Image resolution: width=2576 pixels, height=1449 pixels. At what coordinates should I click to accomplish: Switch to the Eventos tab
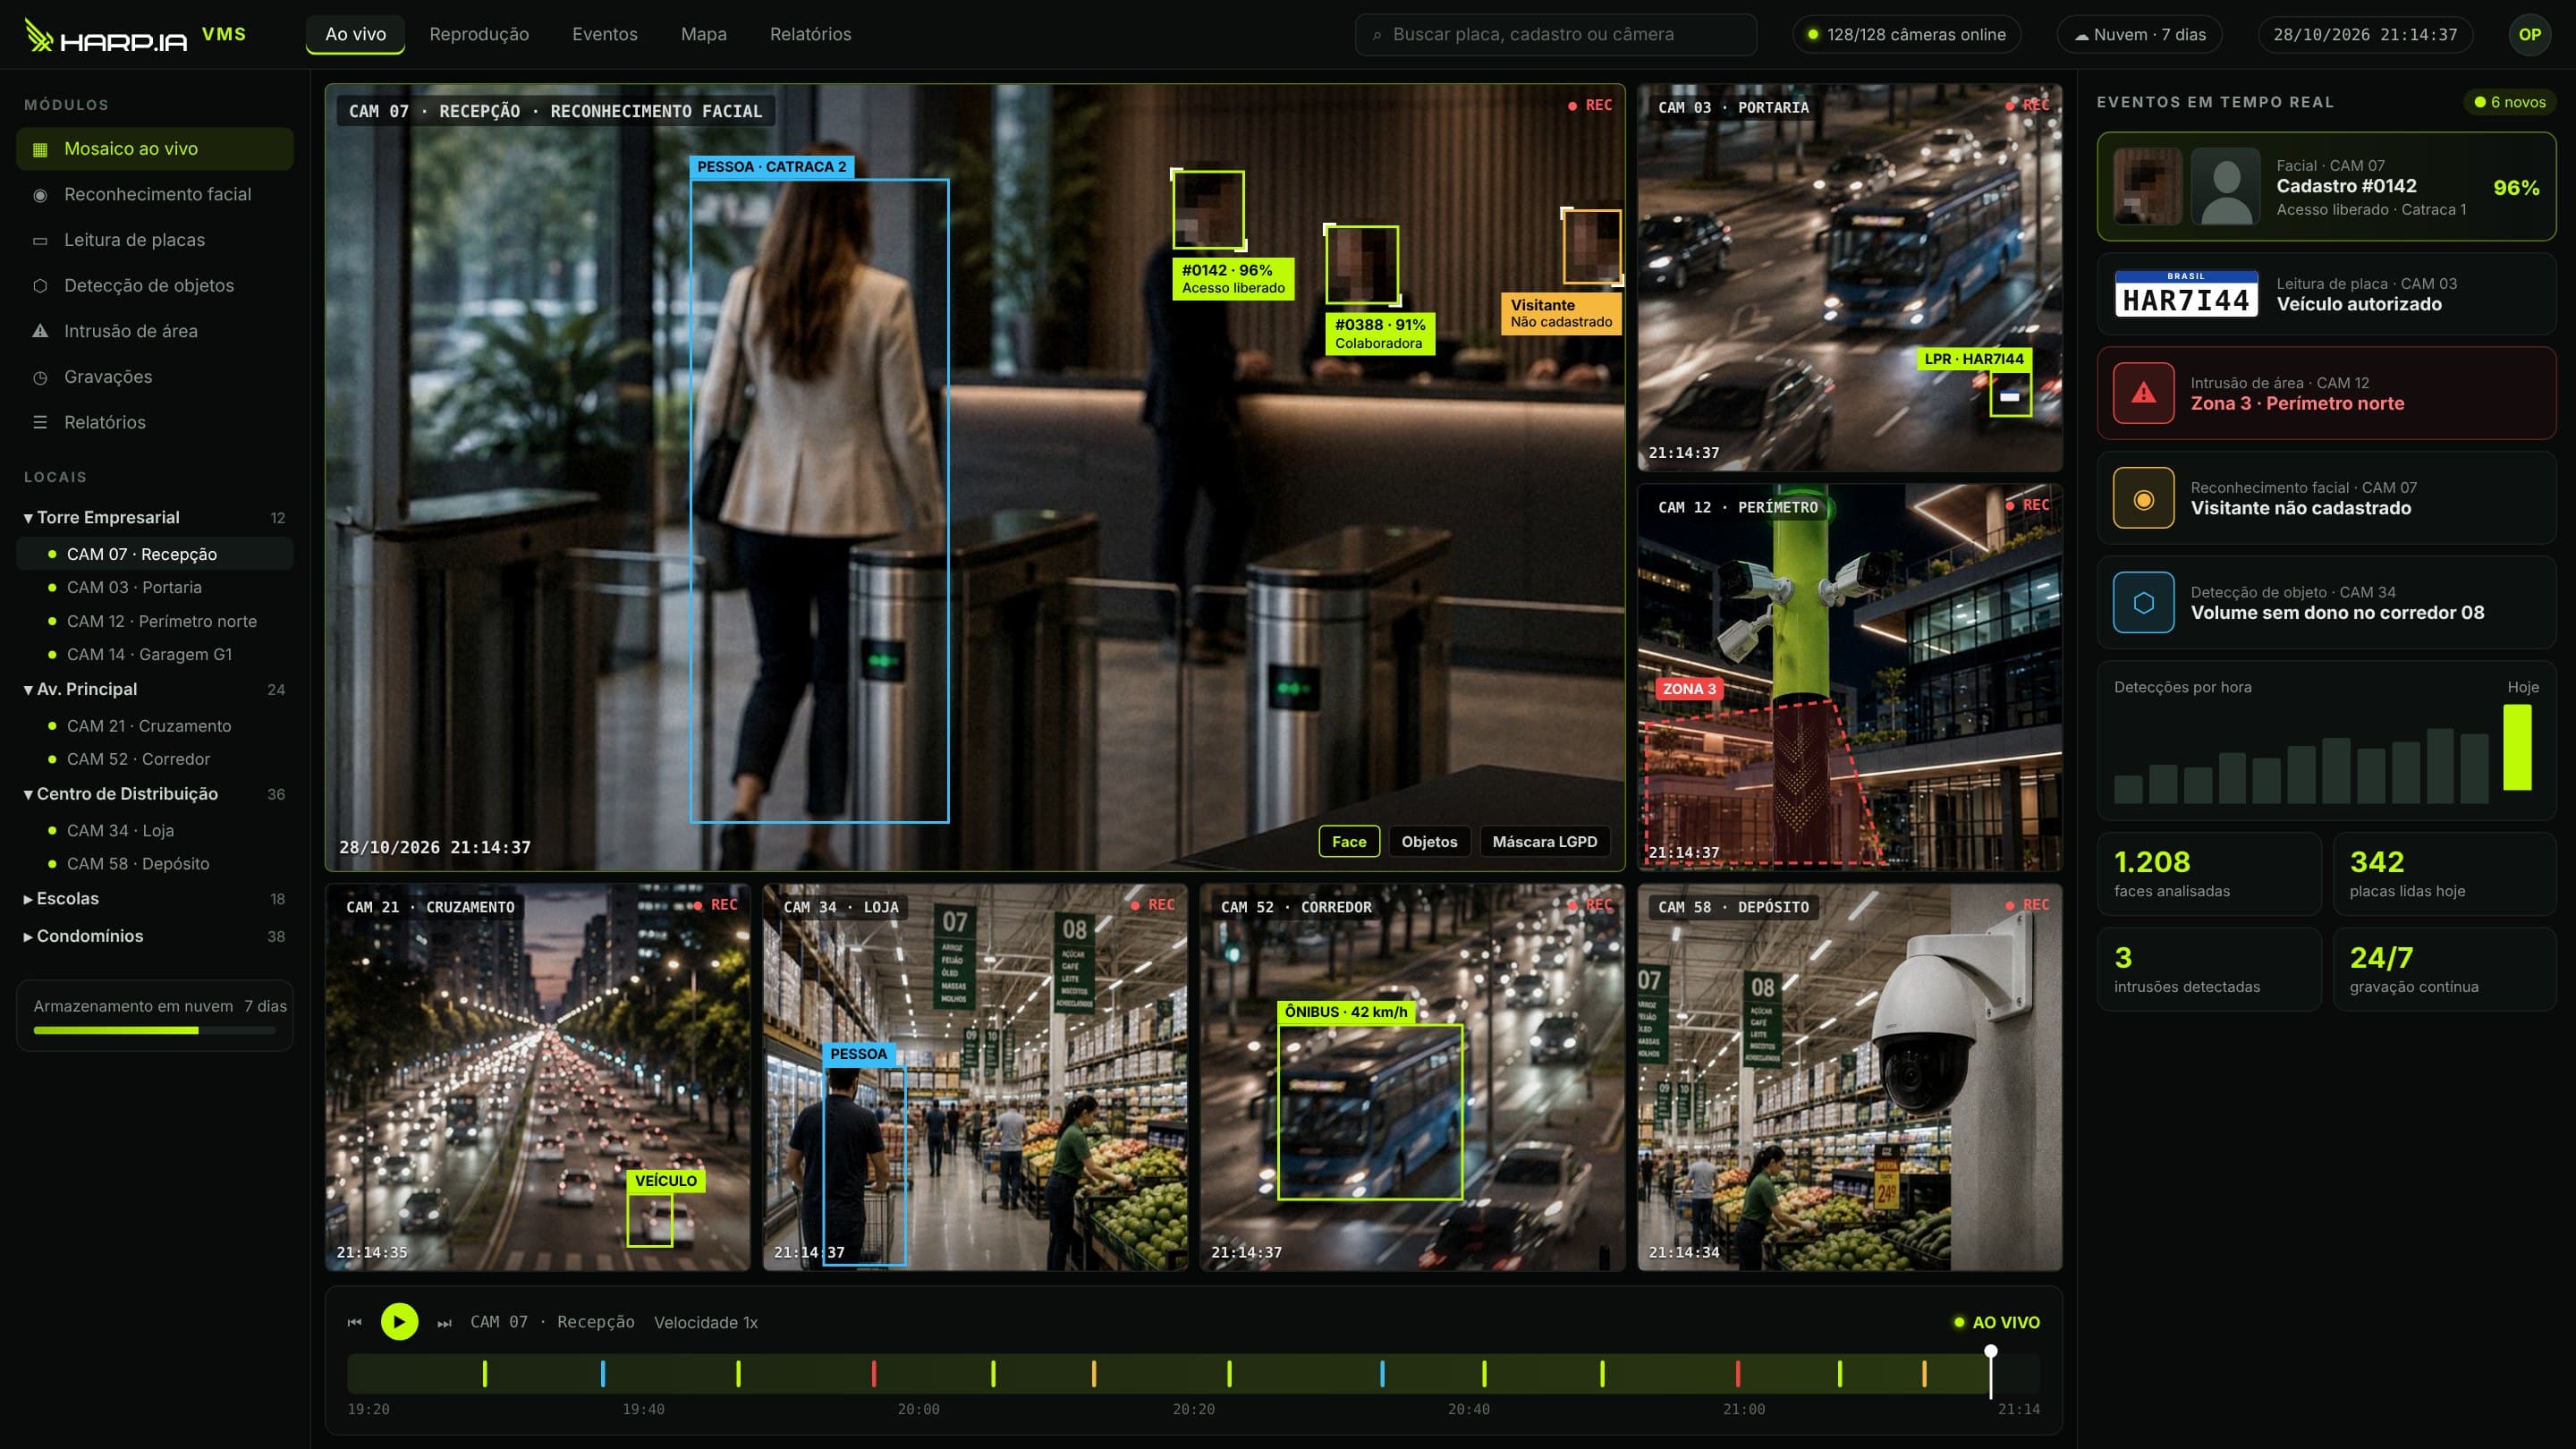605,34
